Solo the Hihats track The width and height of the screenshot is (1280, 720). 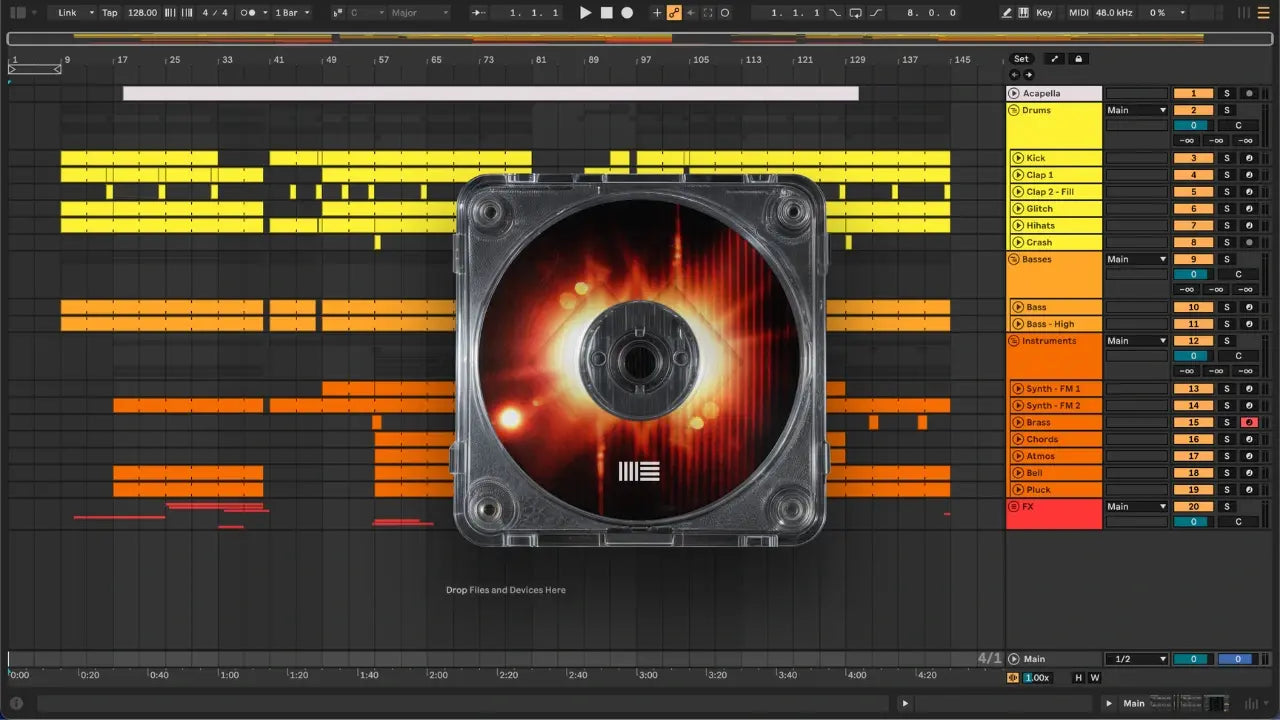[x=1227, y=225]
